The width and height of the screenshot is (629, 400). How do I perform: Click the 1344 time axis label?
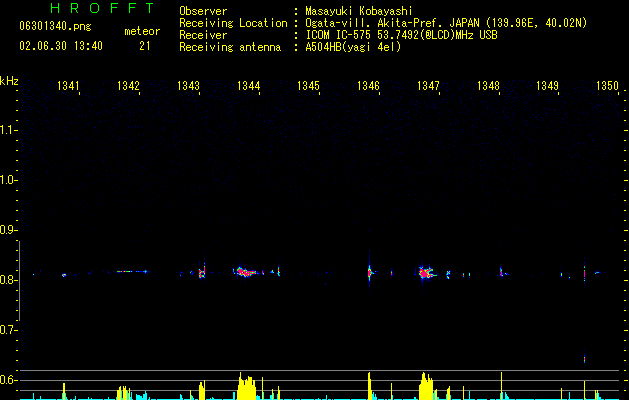[248, 86]
